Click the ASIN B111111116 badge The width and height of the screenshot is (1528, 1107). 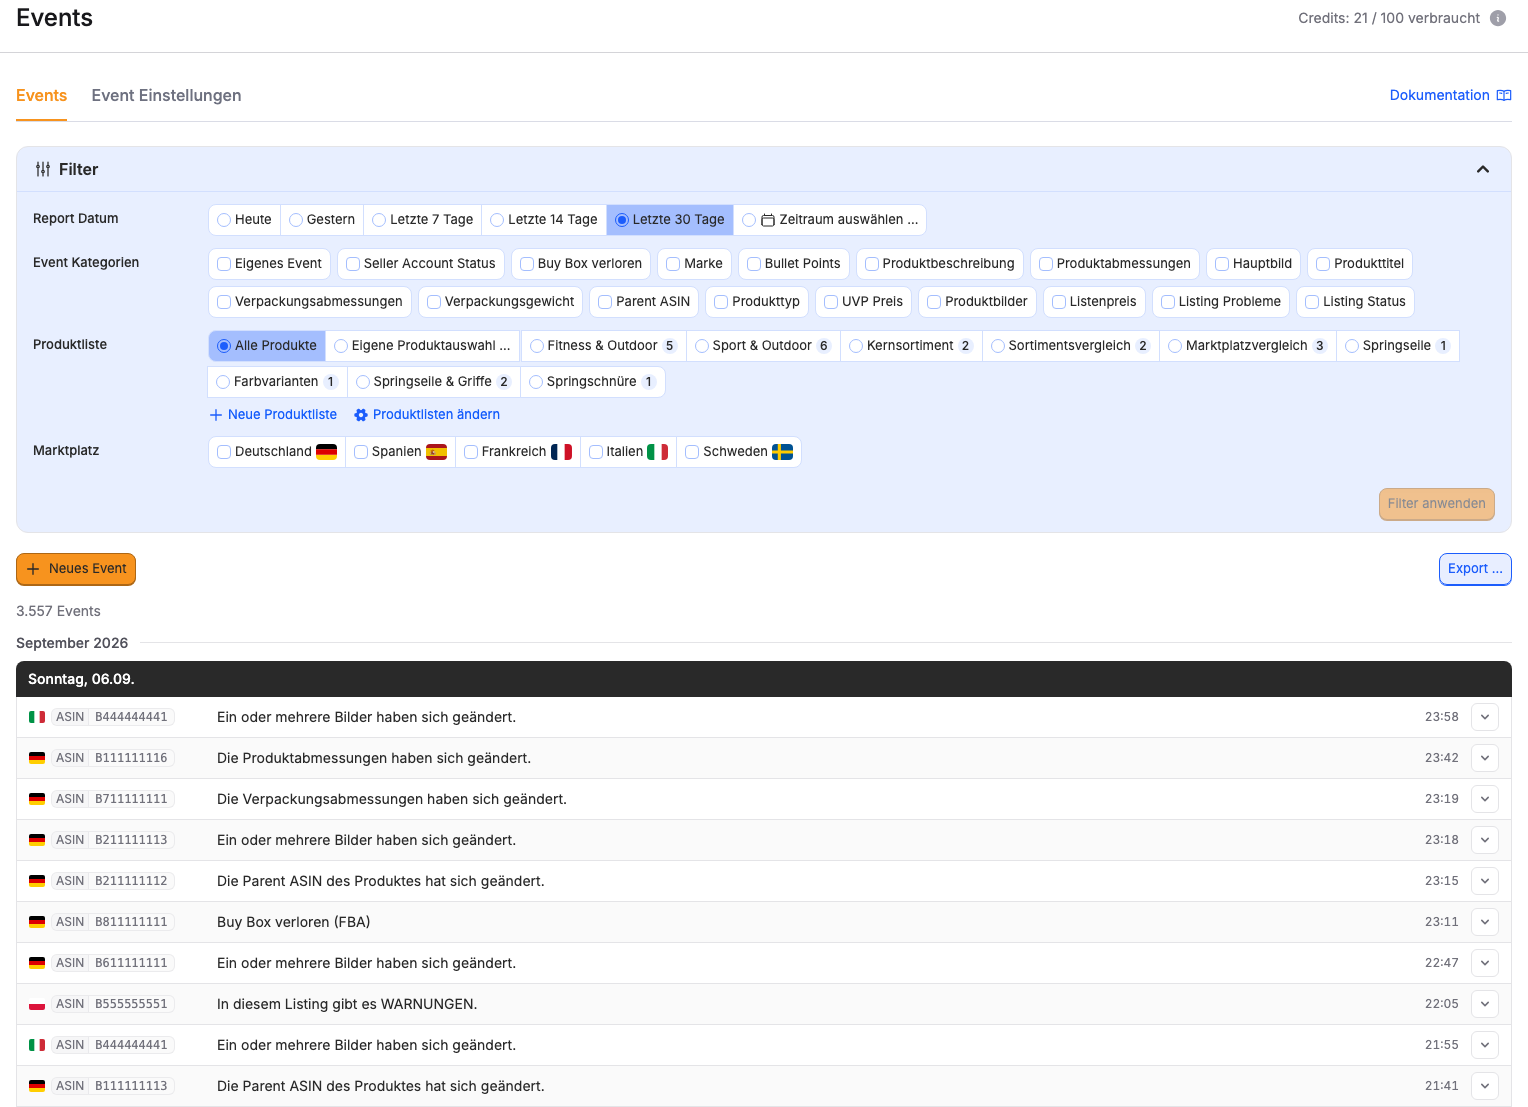click(113, 758)
